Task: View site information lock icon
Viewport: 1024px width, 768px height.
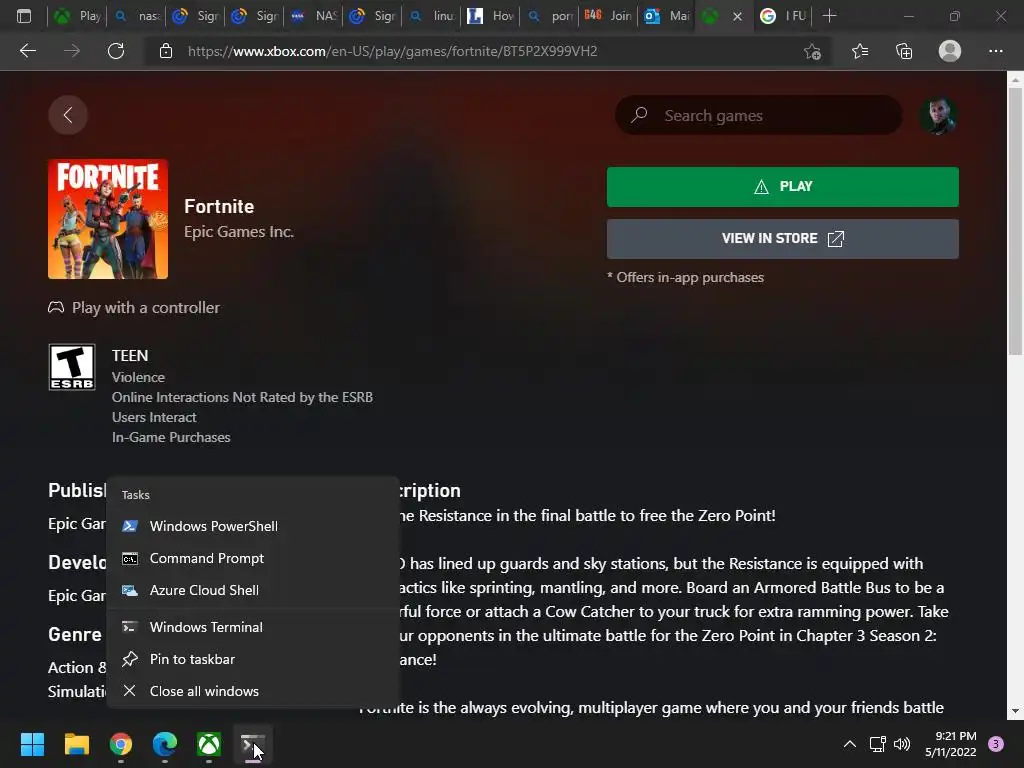Action: coord(166,51)
